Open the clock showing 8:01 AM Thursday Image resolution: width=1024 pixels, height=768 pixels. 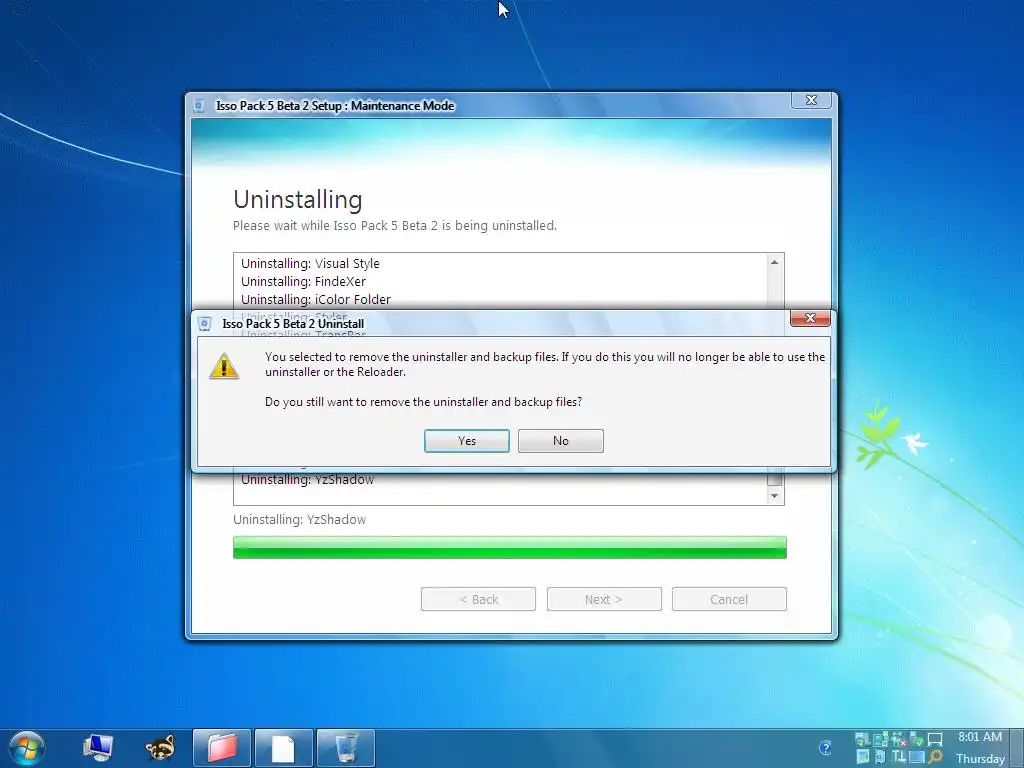point(980,748)
